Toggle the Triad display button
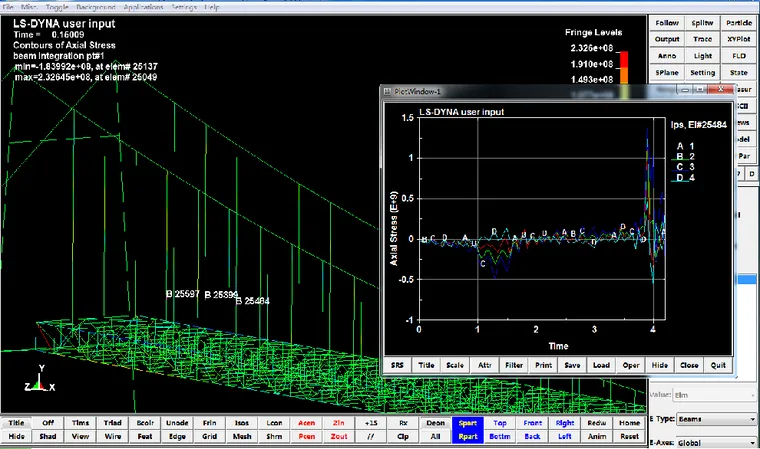 (x=112, y=423)
